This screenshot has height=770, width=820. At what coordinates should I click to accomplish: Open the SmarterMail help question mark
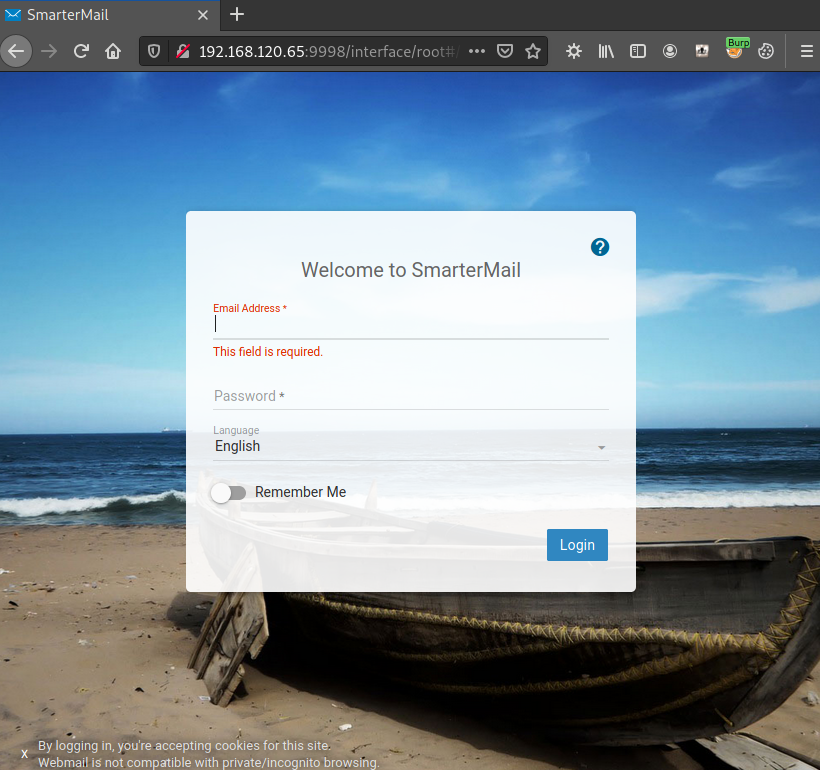[x=600, y=247]
